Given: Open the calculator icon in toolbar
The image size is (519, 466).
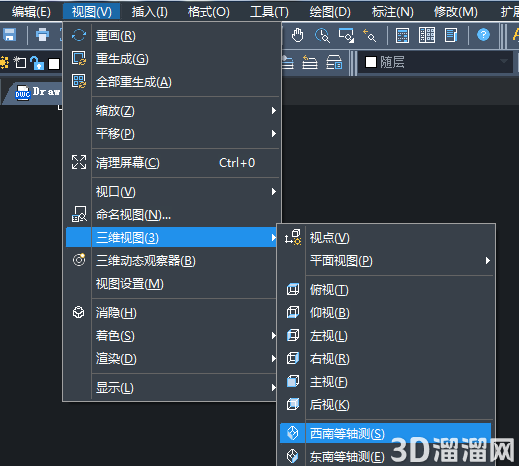Looking at the screenshot, I should pyautogui.click(x=402, y=35).
